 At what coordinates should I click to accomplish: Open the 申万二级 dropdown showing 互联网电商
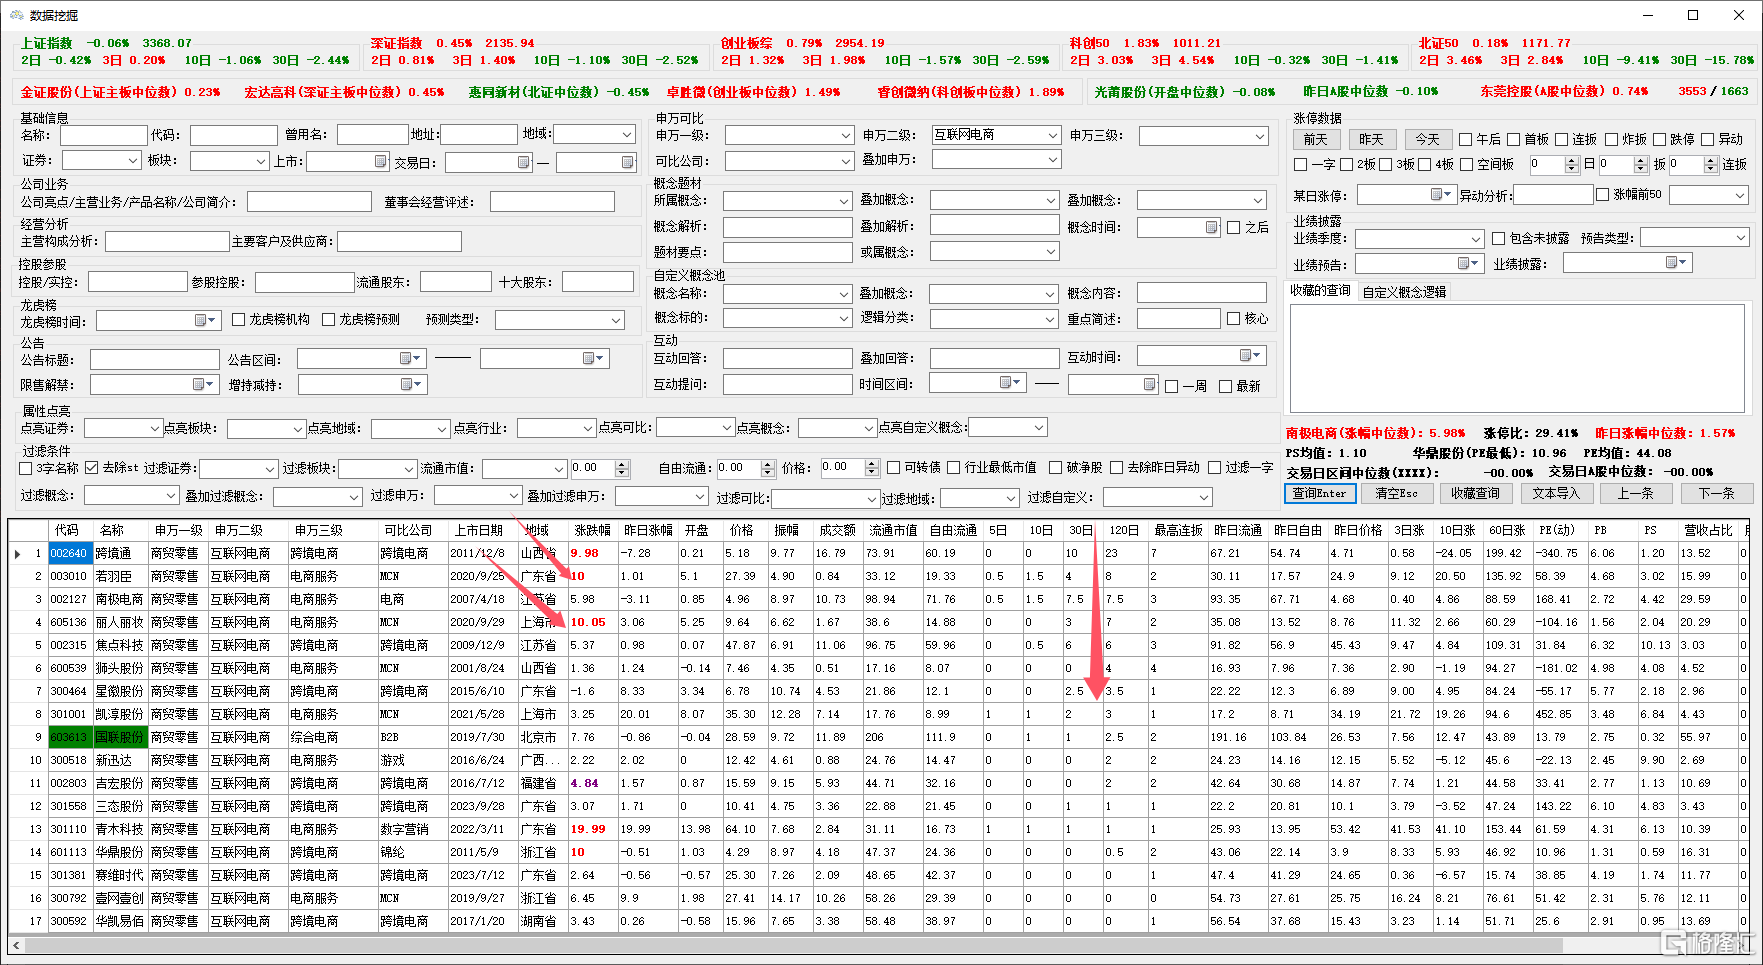point(1052,135)
